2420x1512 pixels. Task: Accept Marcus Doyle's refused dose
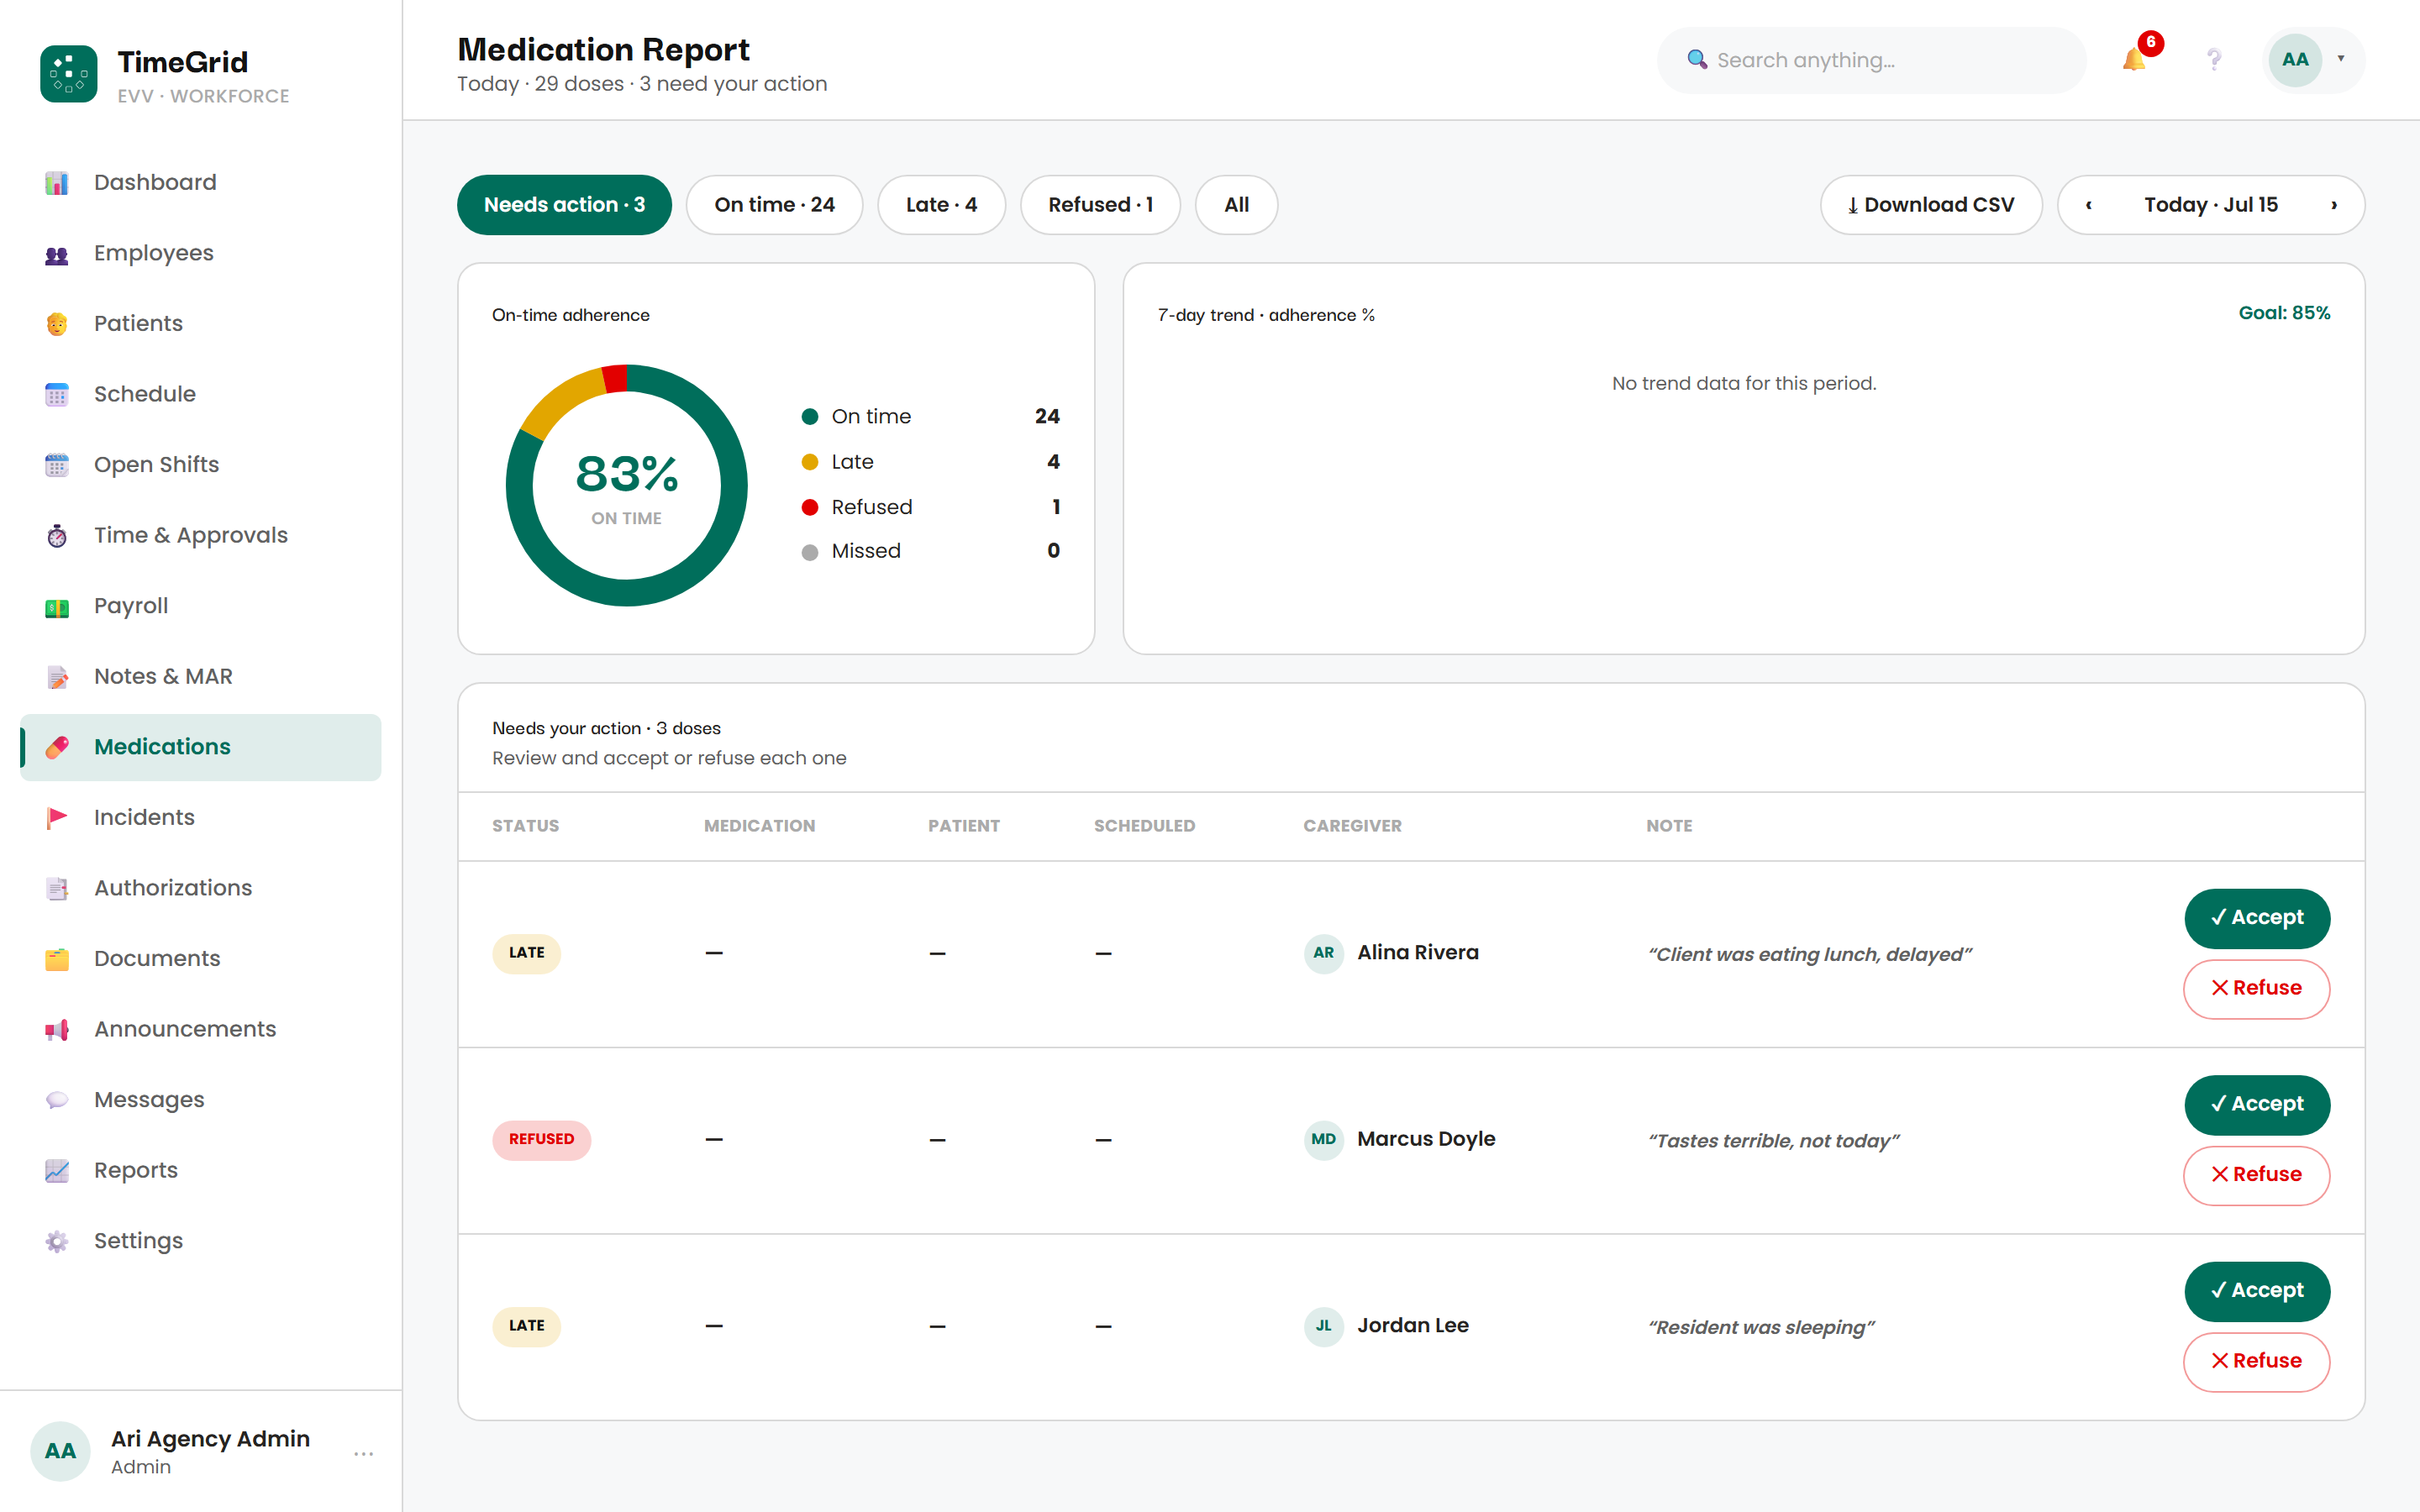click(x=2257, y=1105)
